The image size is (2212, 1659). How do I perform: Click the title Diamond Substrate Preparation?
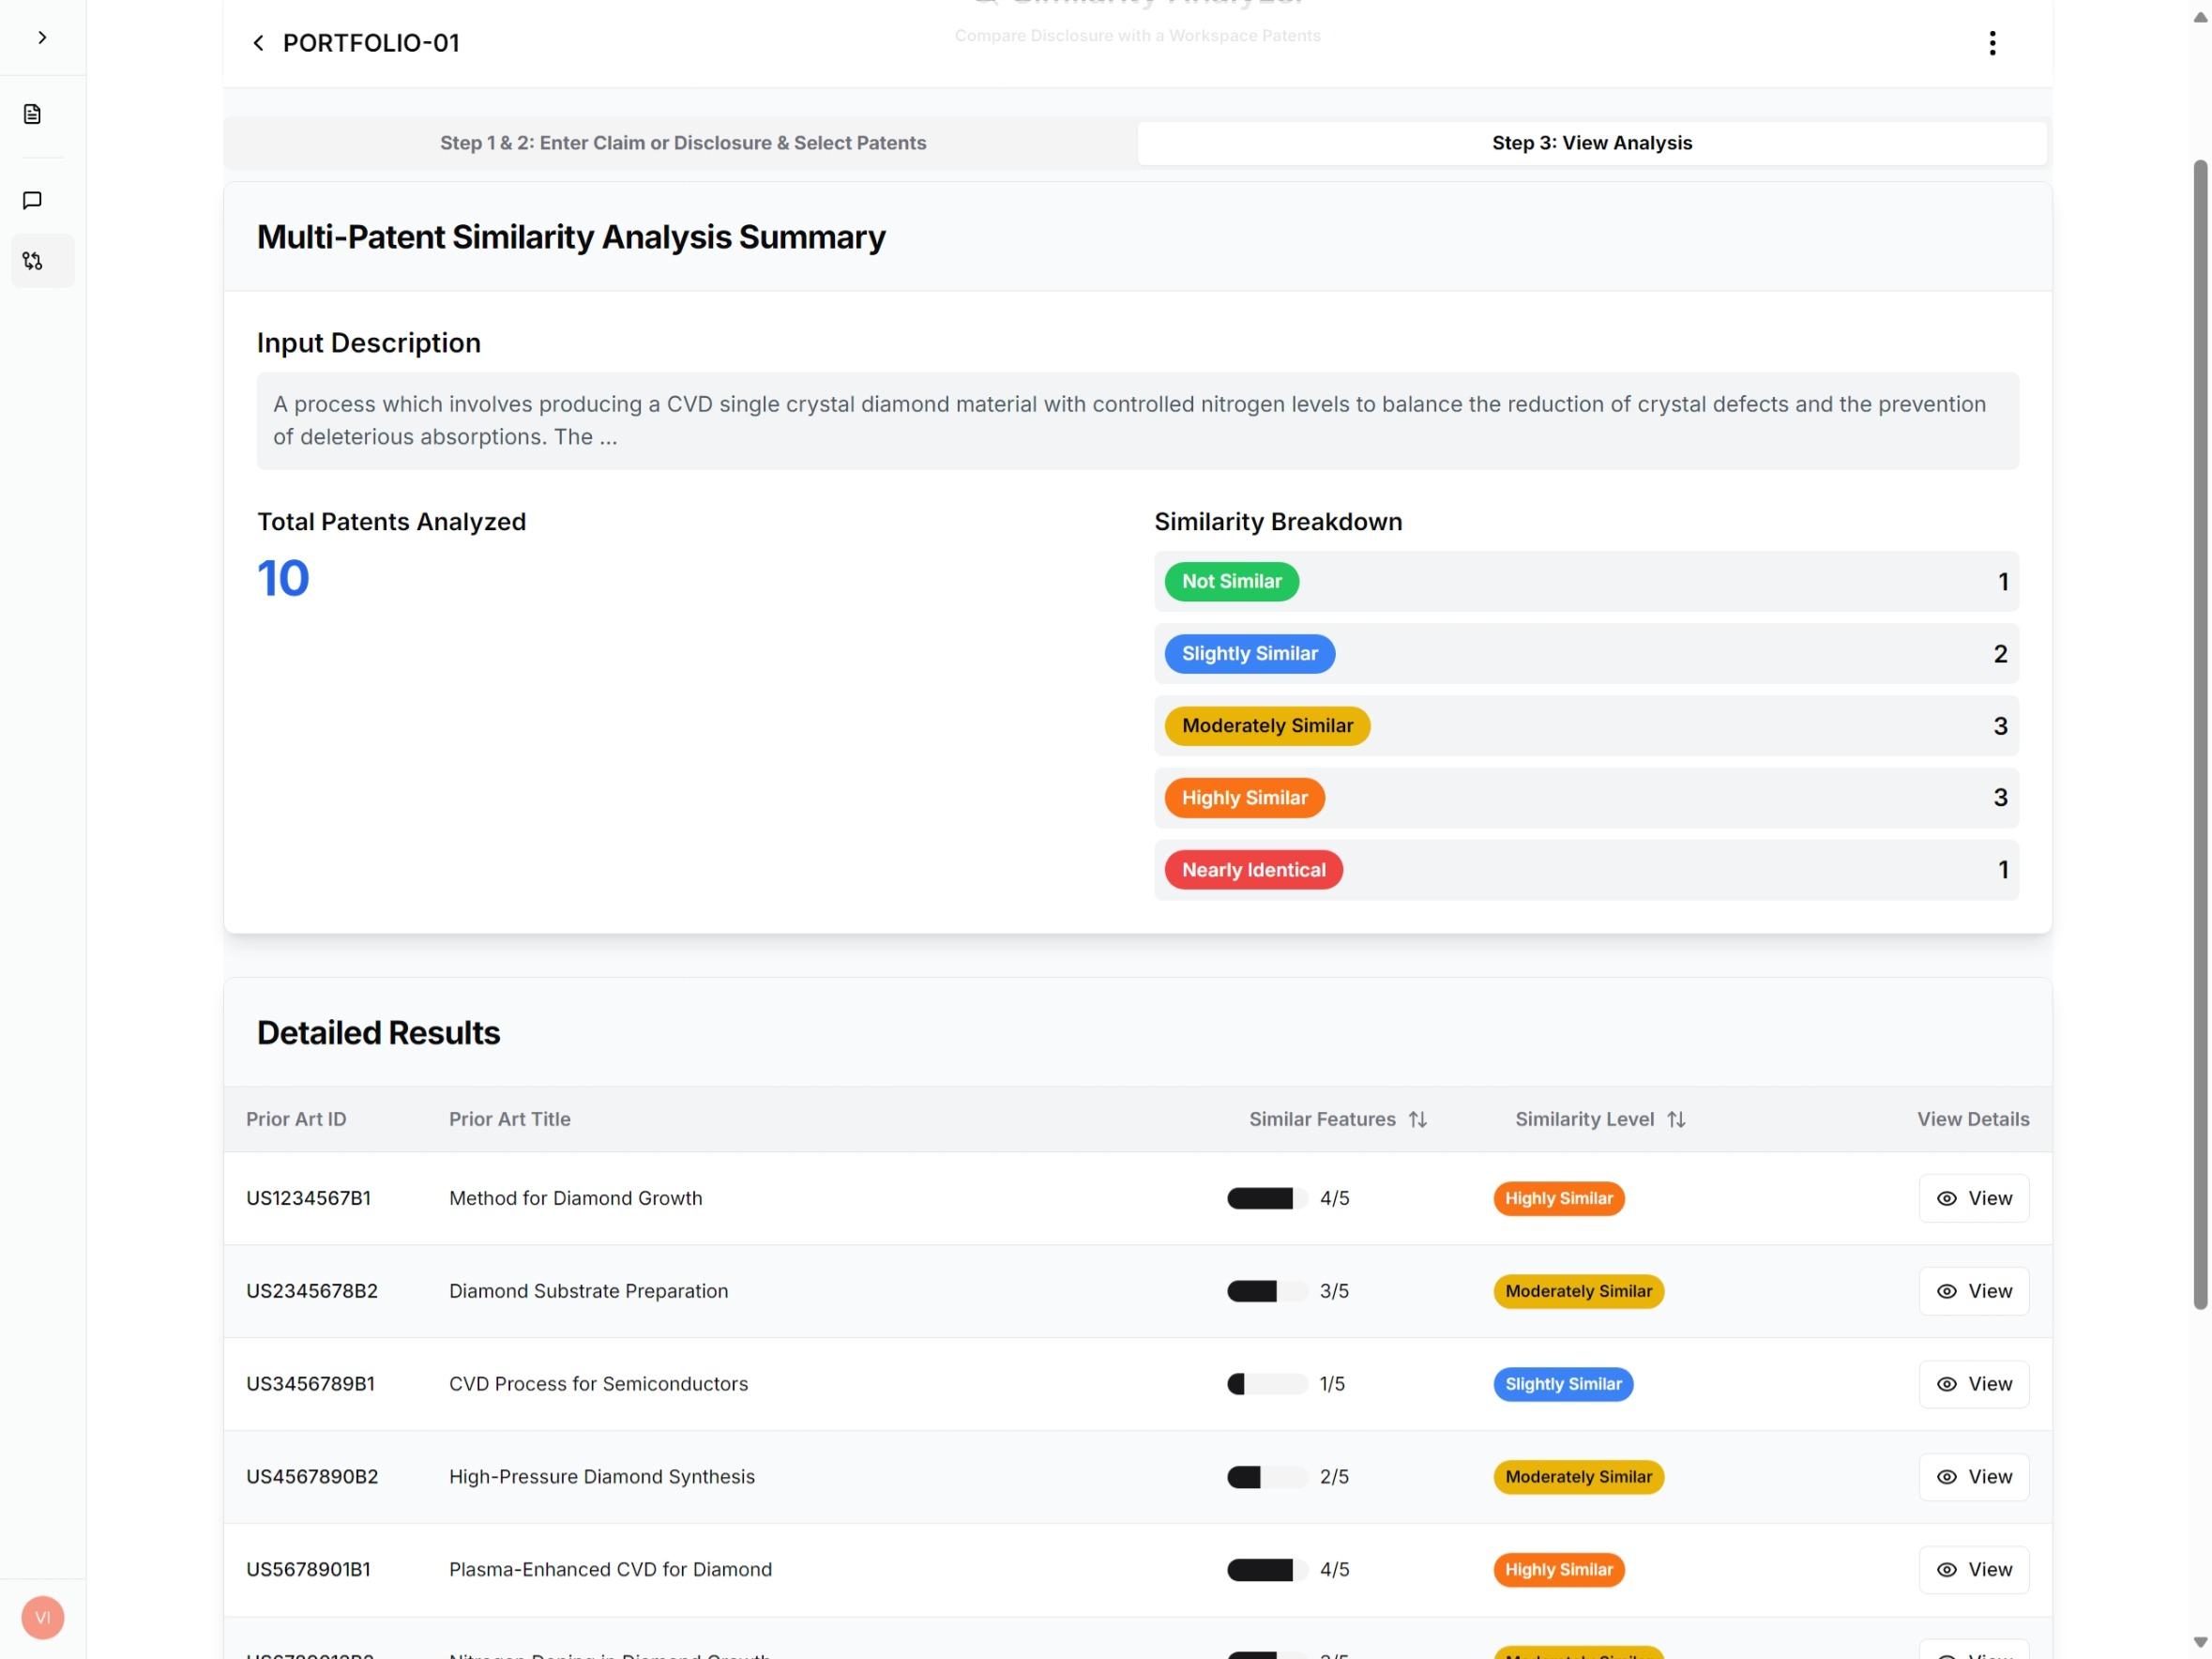coord(588,1291)
